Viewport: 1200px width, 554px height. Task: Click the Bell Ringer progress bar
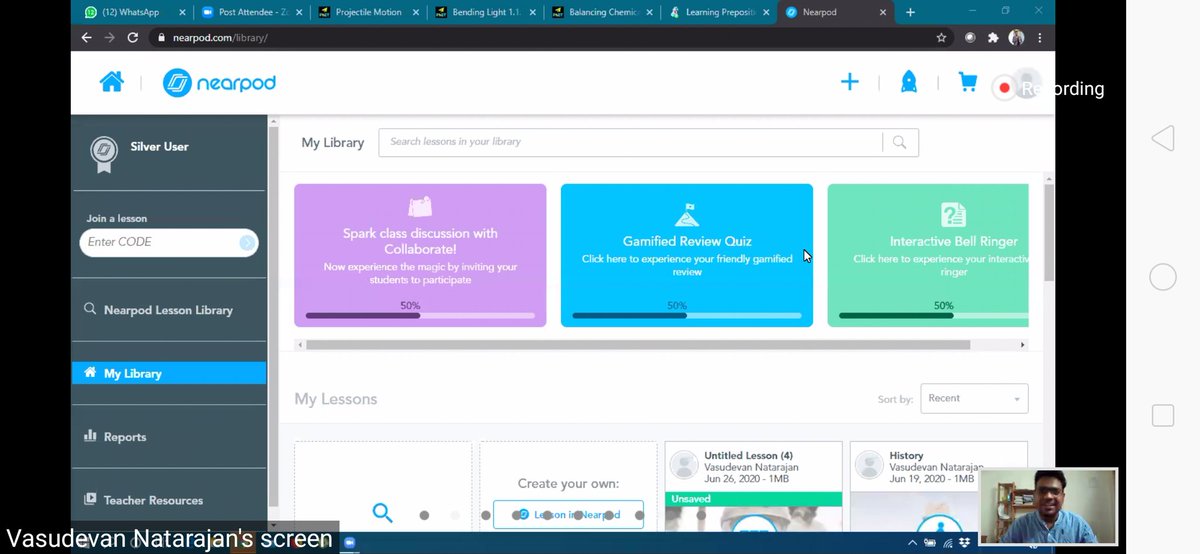(x=933, y=315)
